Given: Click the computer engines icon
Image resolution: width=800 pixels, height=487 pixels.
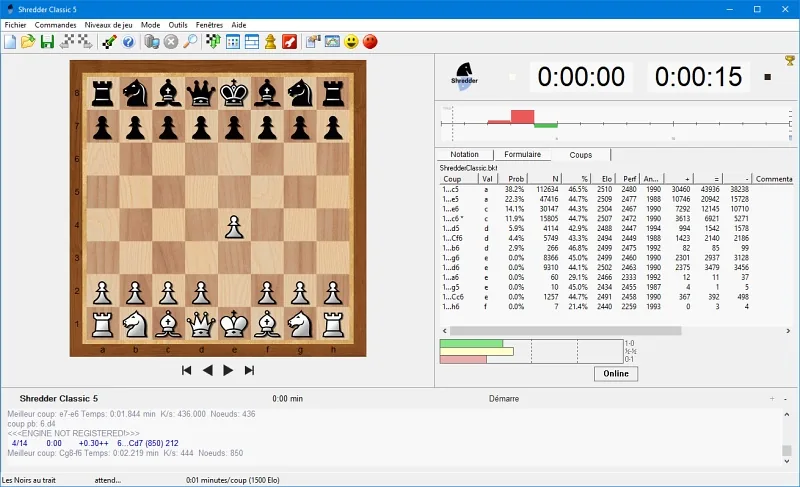Looking at the screenshot, I should click(152, 42).
